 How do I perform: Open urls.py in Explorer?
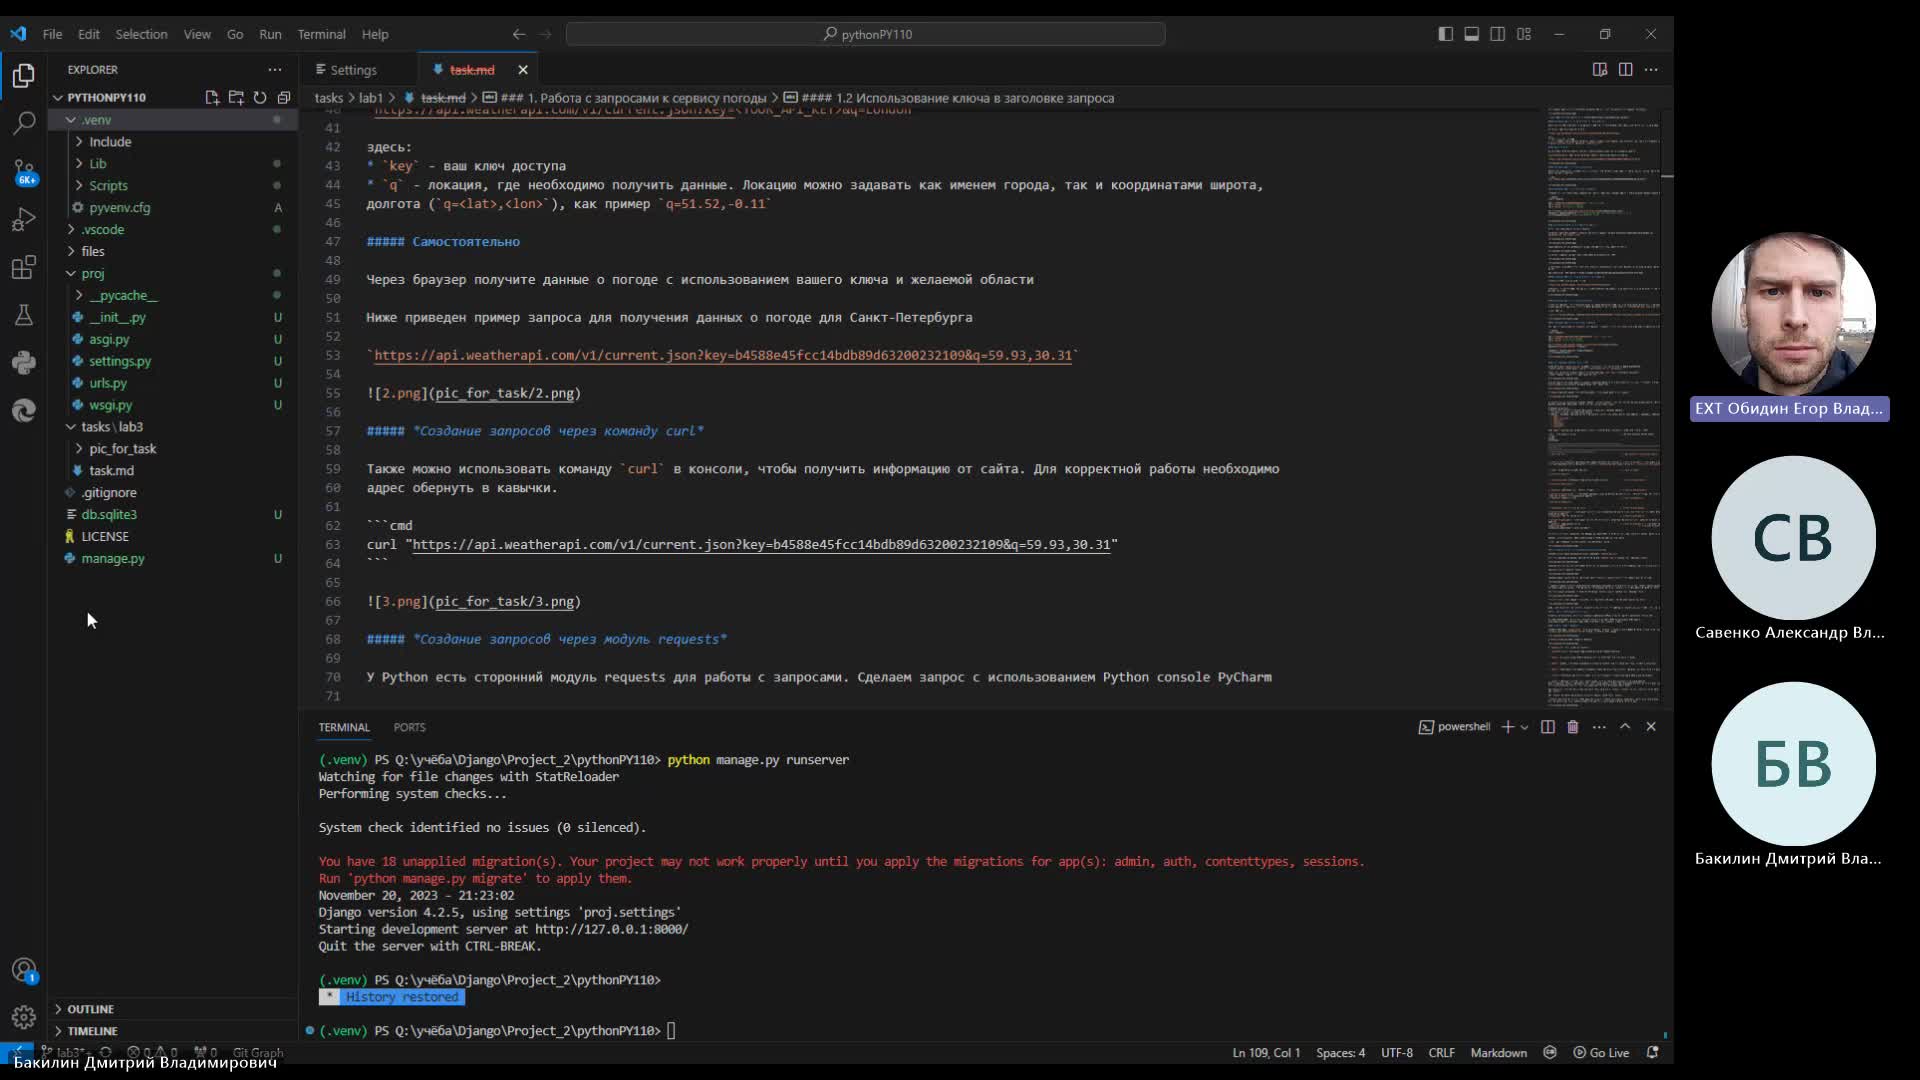pyautogui.click(x=173, y=383)
